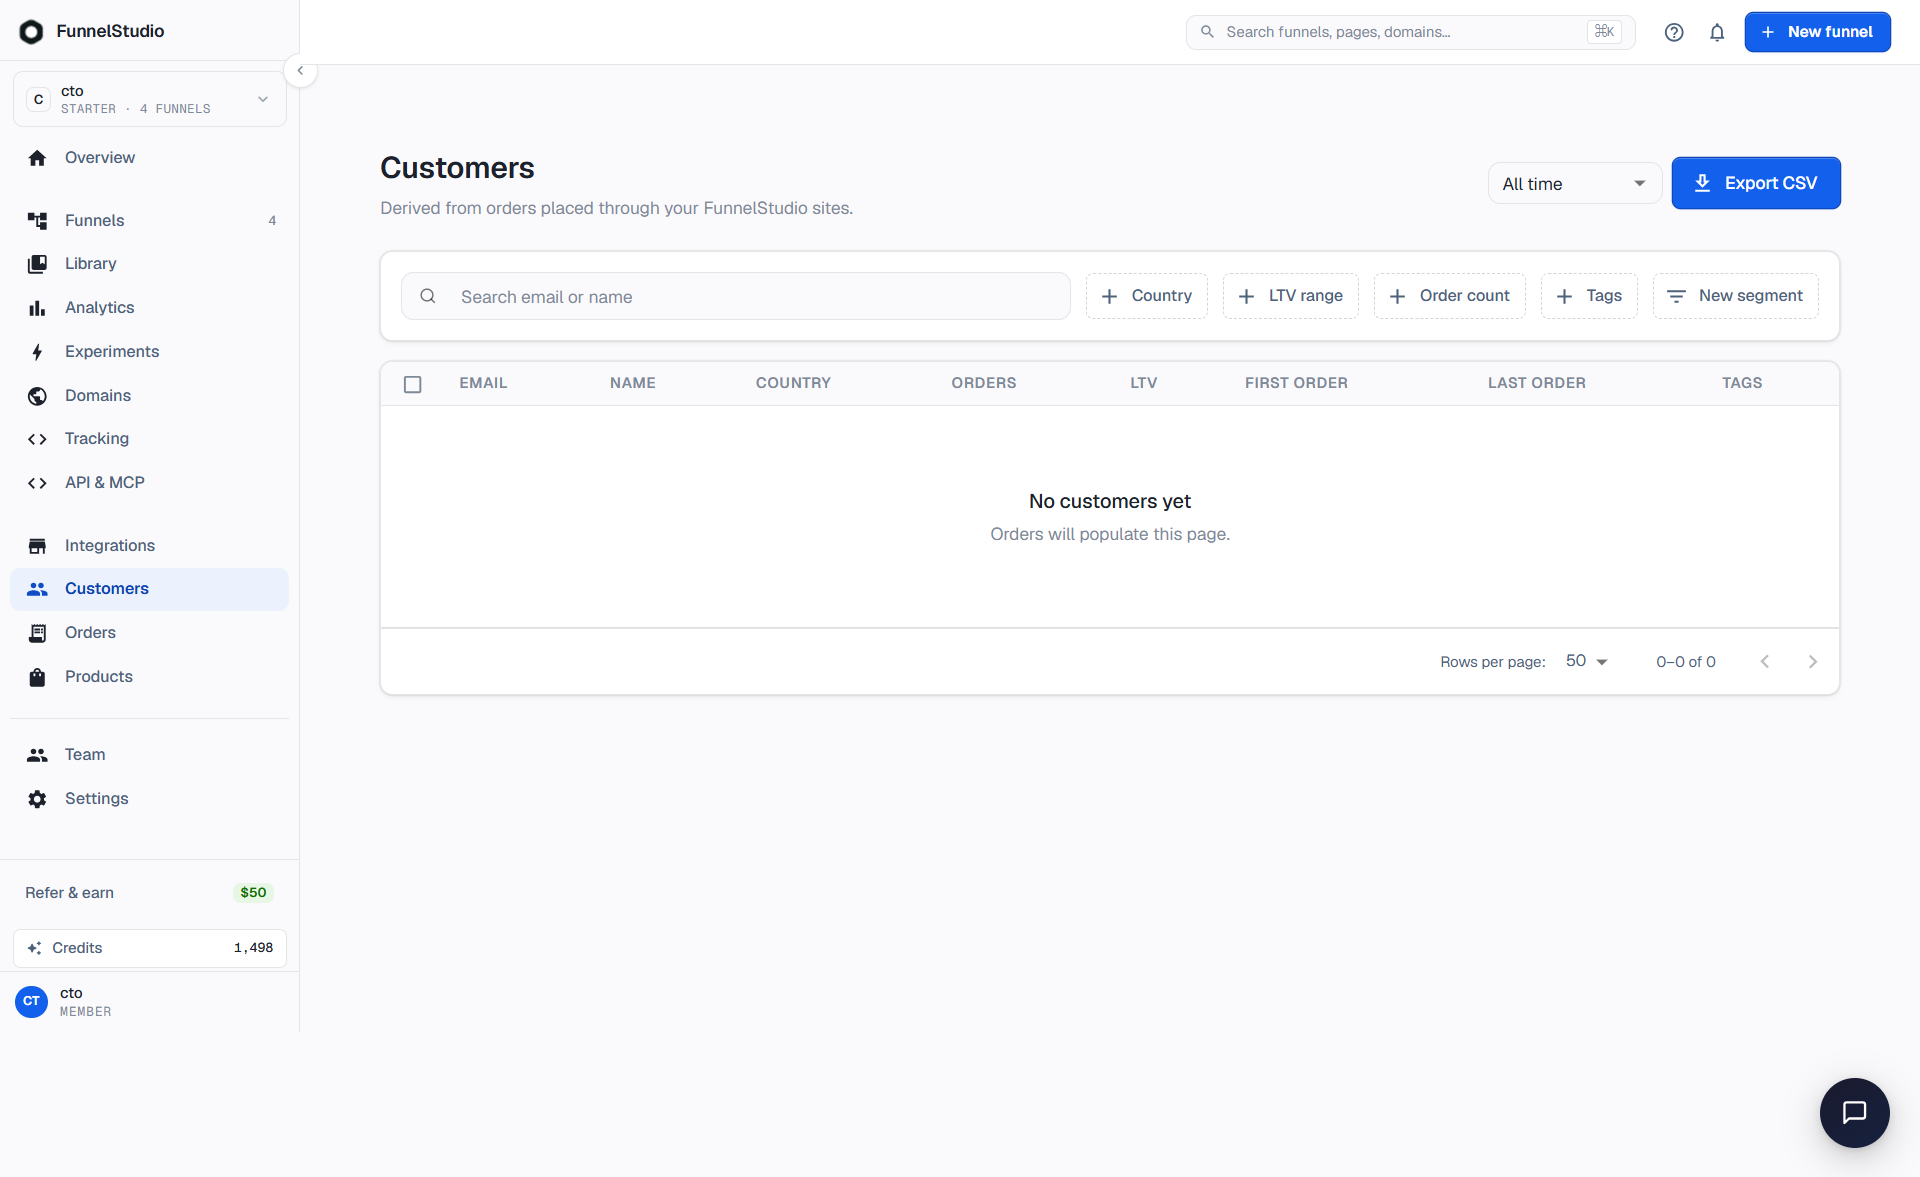
Task: Click the Overview home icon
Action: tap(37, 158)
